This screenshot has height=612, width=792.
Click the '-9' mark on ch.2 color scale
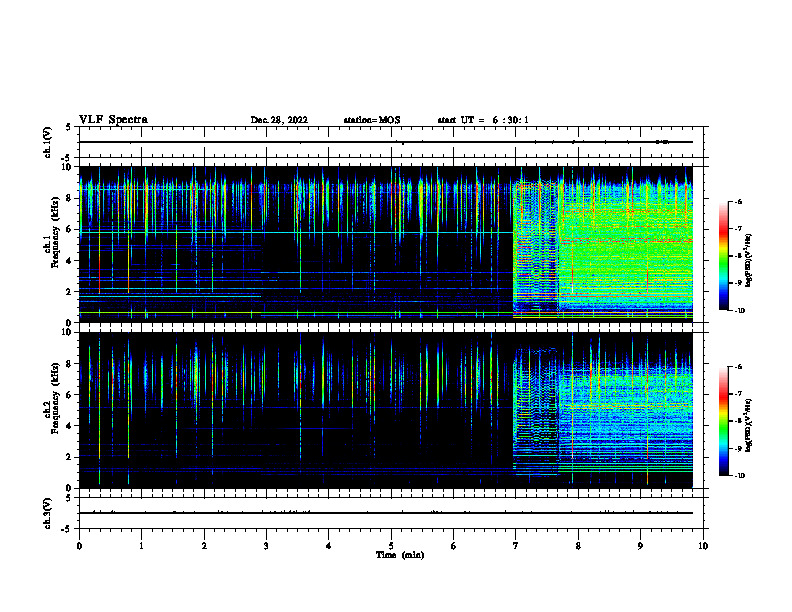[738, 448]
